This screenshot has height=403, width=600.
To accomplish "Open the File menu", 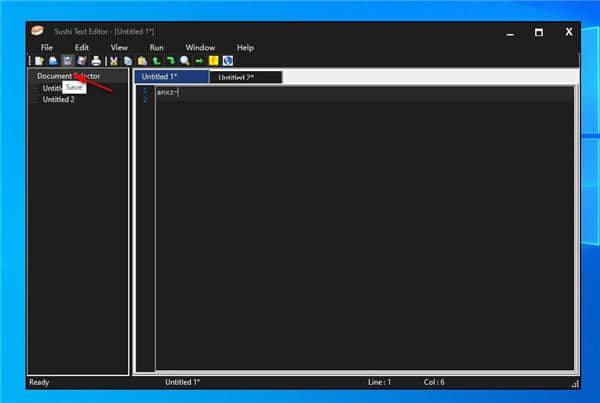I will coord(47,48).
